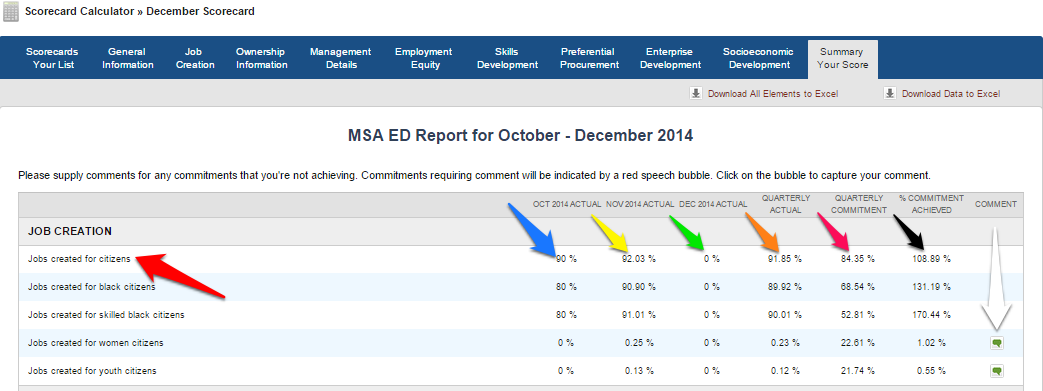Click the download icon beside Download Data to Excel
This screenshot has height=391, width=1043.
pyautogui.click(x=890, y=93)
